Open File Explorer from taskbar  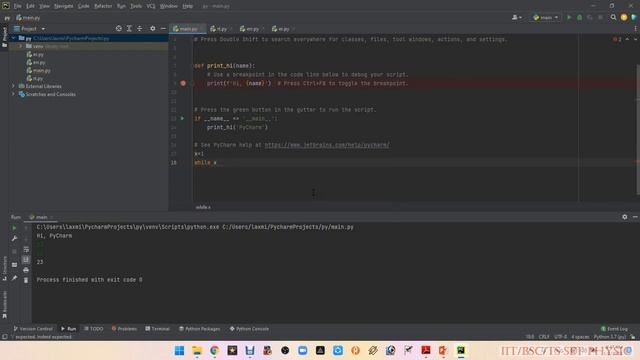[x=197, y=350]
